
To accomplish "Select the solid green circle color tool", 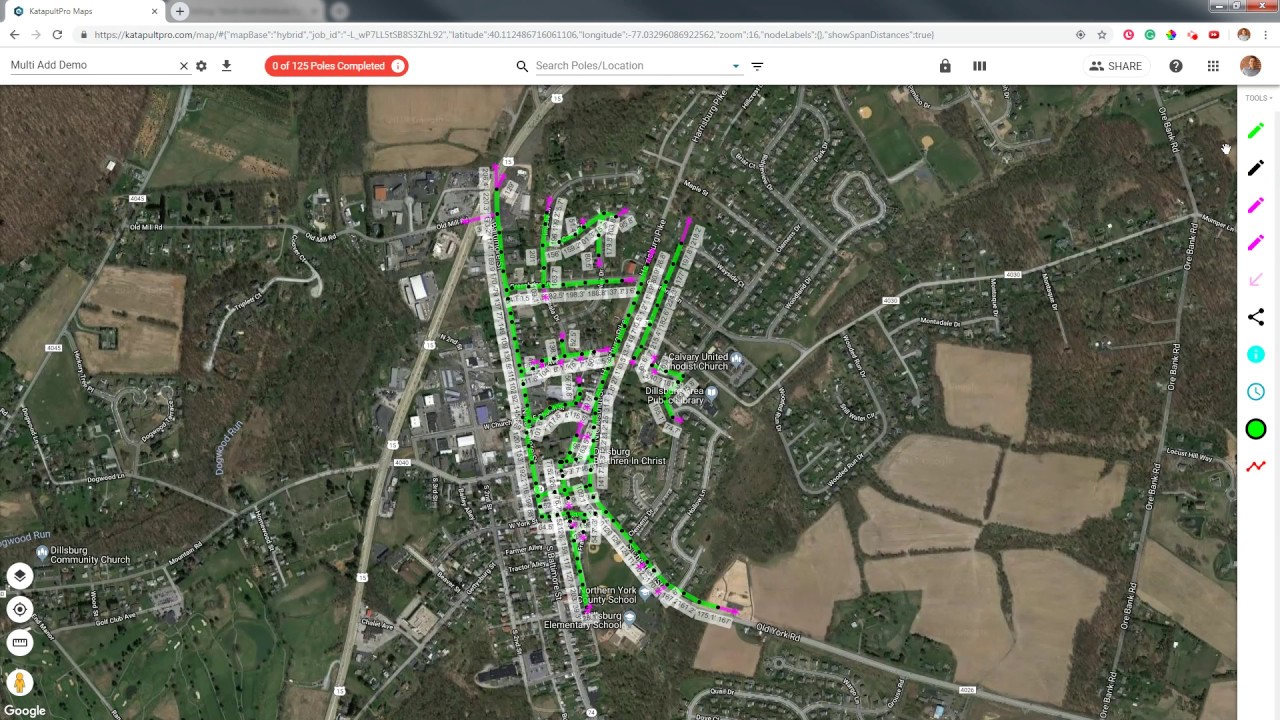I will tap(1256, 429).
